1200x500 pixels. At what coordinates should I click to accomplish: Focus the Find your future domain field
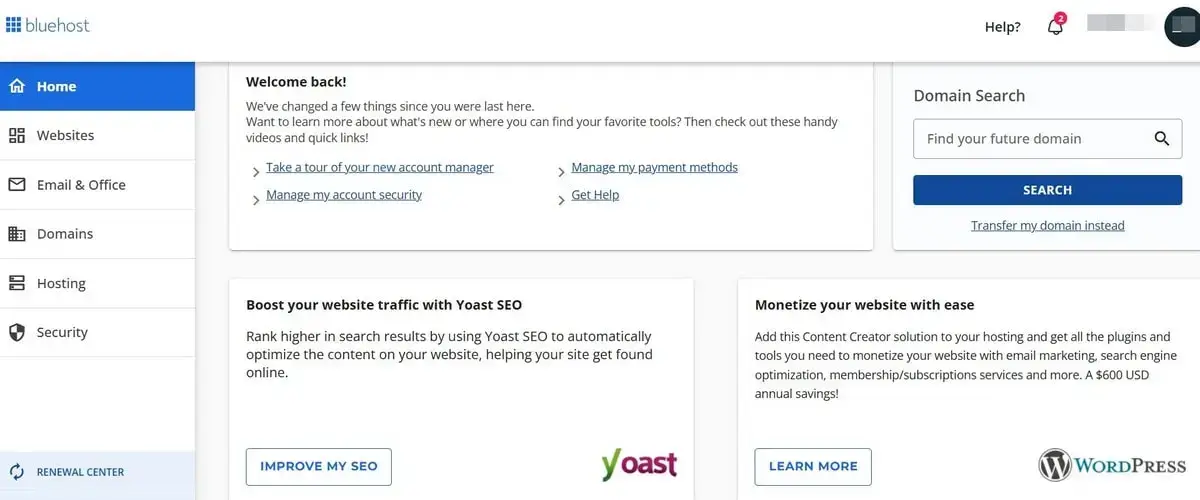[1032, 139]
